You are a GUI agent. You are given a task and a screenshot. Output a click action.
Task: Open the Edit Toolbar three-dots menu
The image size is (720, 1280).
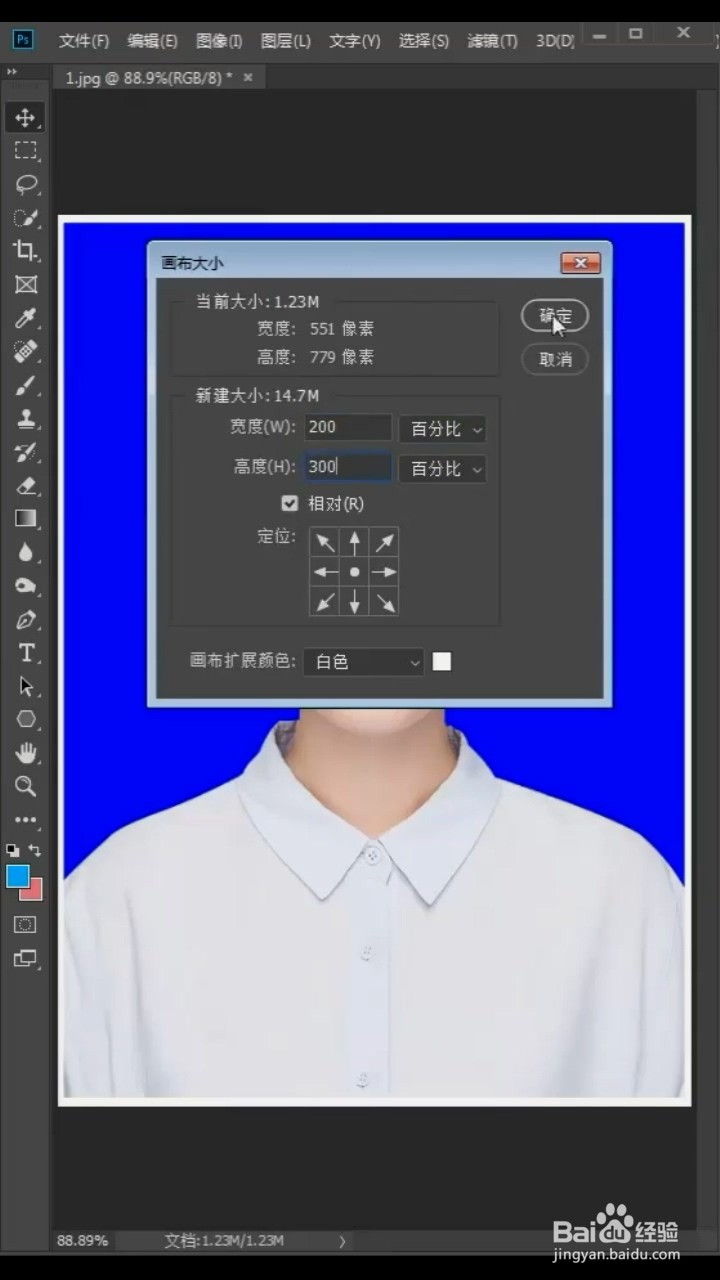[26, 820]
